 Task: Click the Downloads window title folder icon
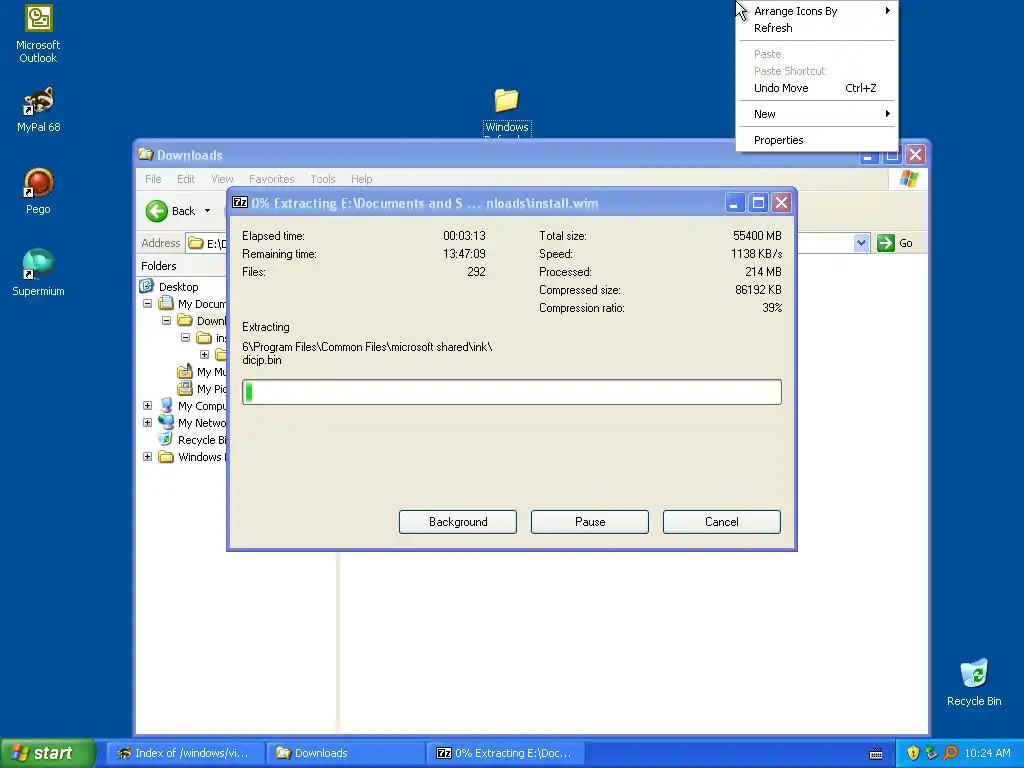coord(146,154)
